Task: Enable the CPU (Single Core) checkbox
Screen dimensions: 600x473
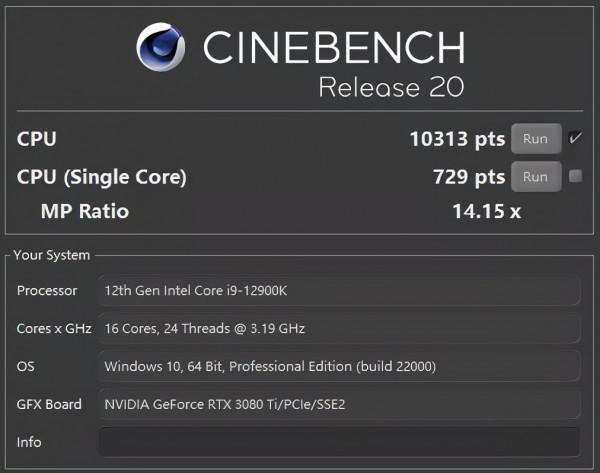Action: pos(575,177)
